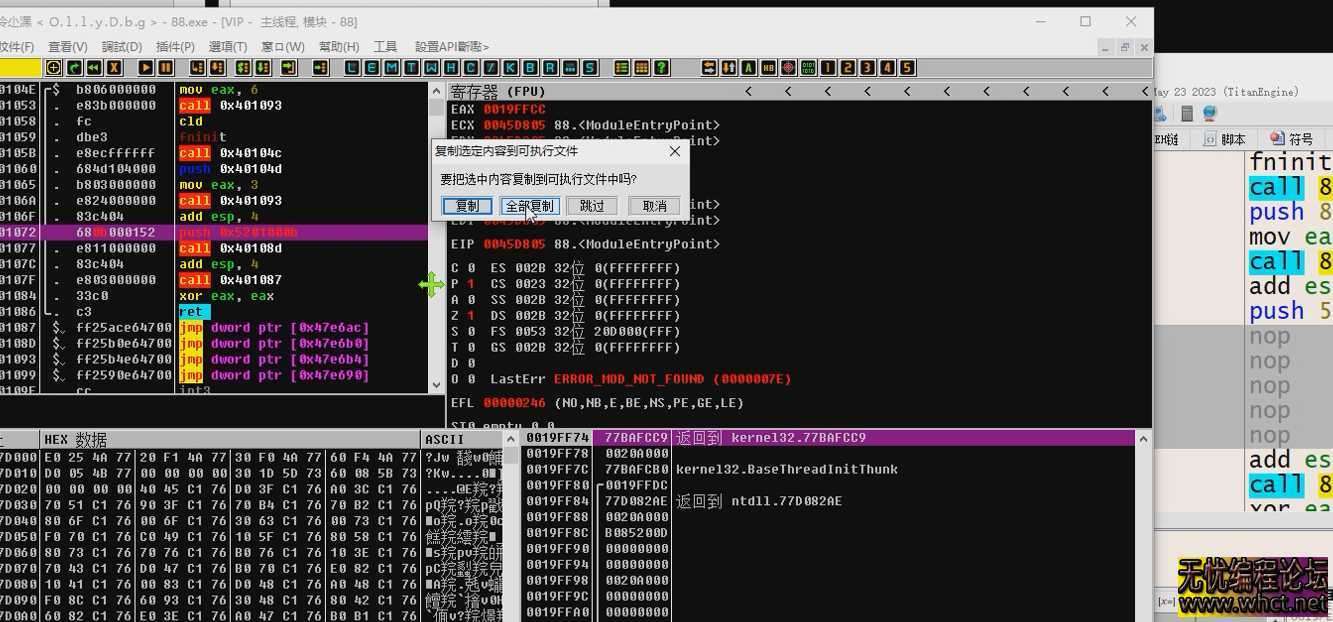The image size is (1333, 622).
Task: Show the Call stack (K) window
Action: pos(510,68)
